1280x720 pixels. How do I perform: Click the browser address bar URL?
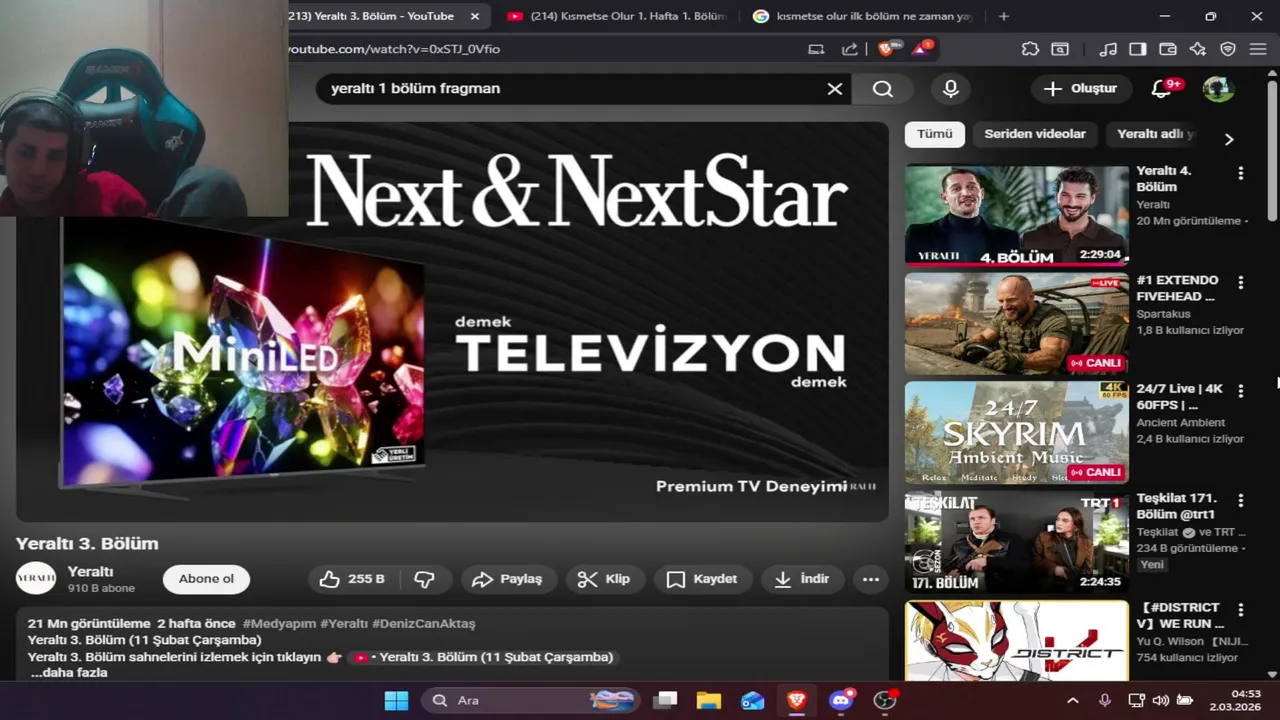tap(394, 49)
